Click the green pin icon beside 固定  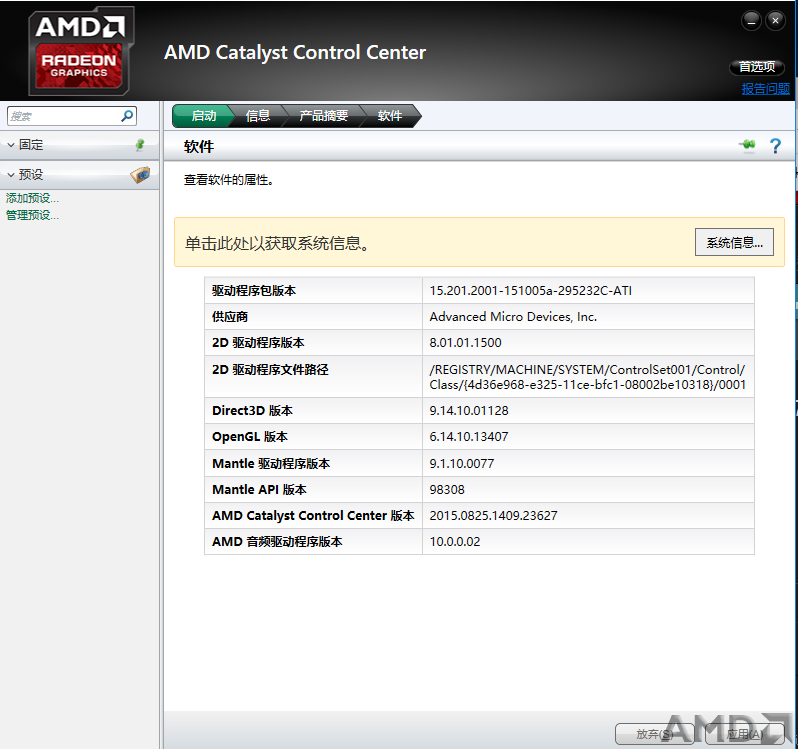coord(140,145)
